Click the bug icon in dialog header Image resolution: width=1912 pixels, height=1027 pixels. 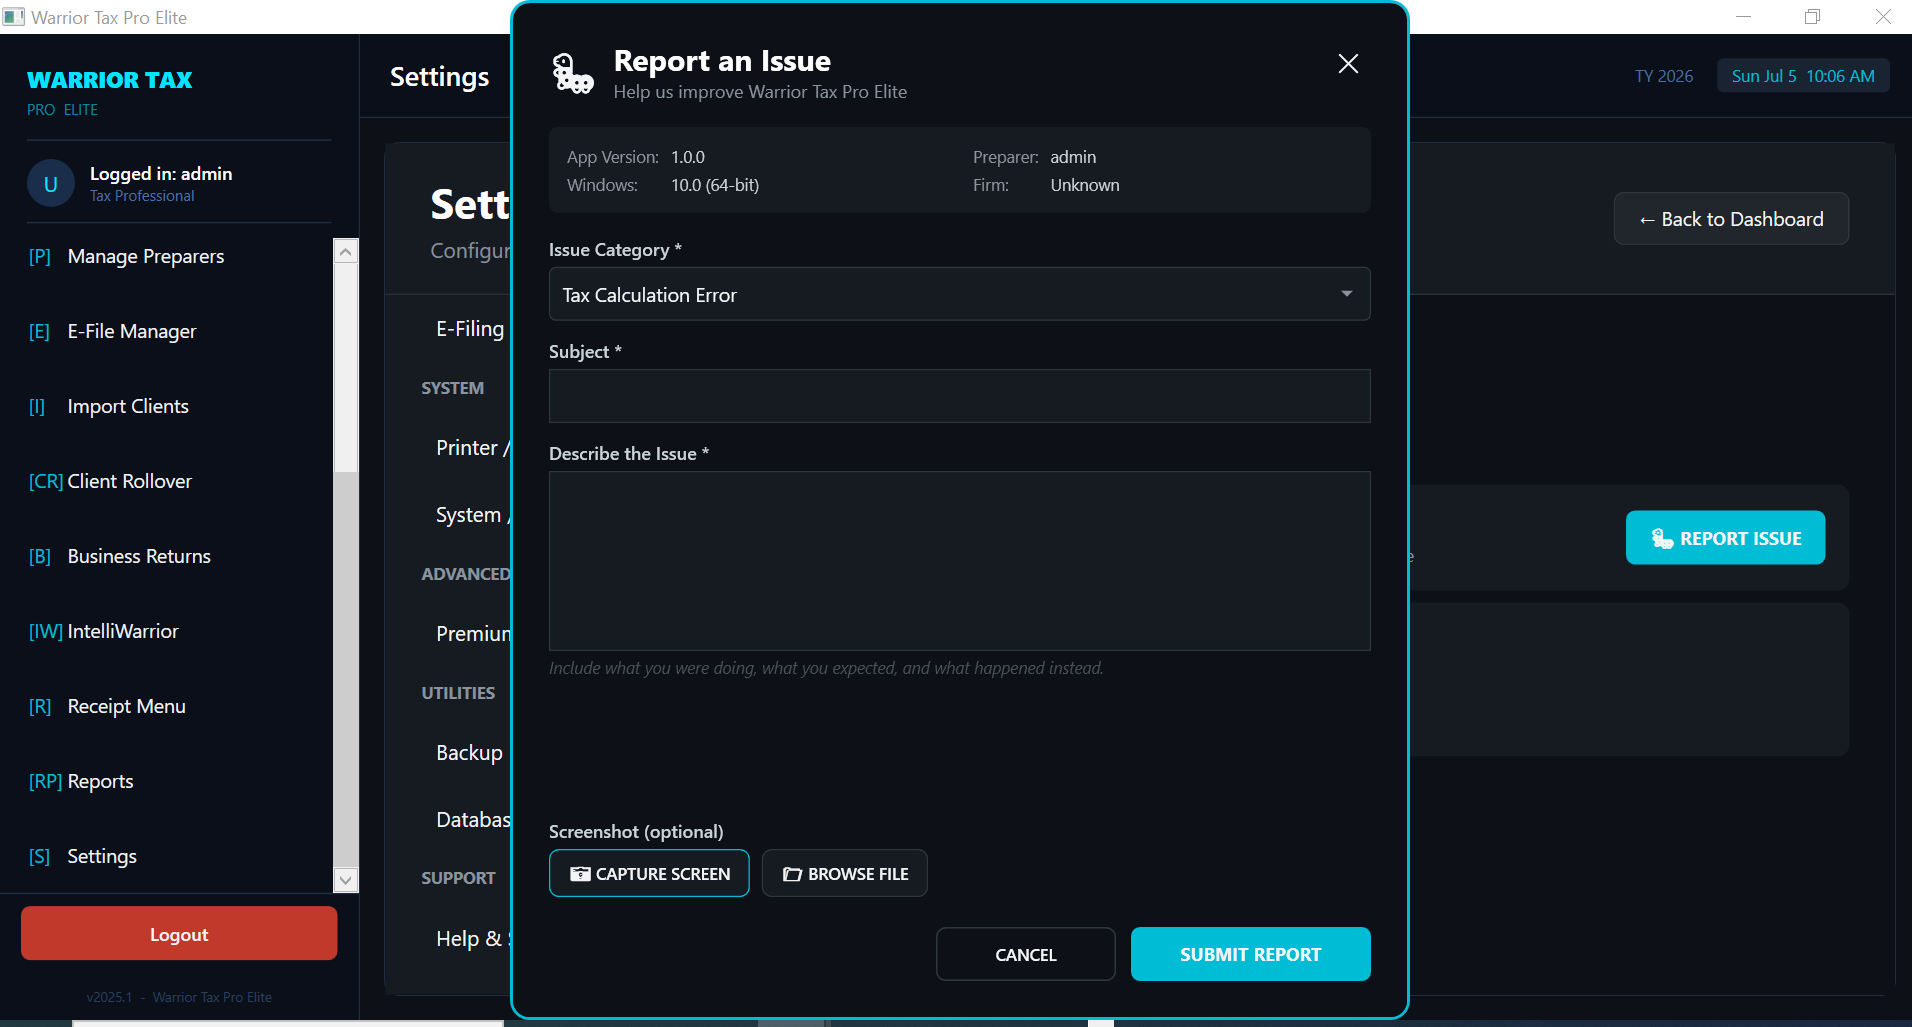click(573, 74)
